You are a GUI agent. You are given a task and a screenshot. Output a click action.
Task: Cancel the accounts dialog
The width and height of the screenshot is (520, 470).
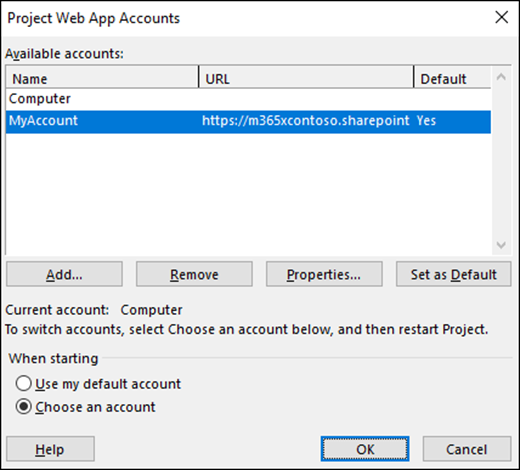pyautogui.click(x=467, y=449)
